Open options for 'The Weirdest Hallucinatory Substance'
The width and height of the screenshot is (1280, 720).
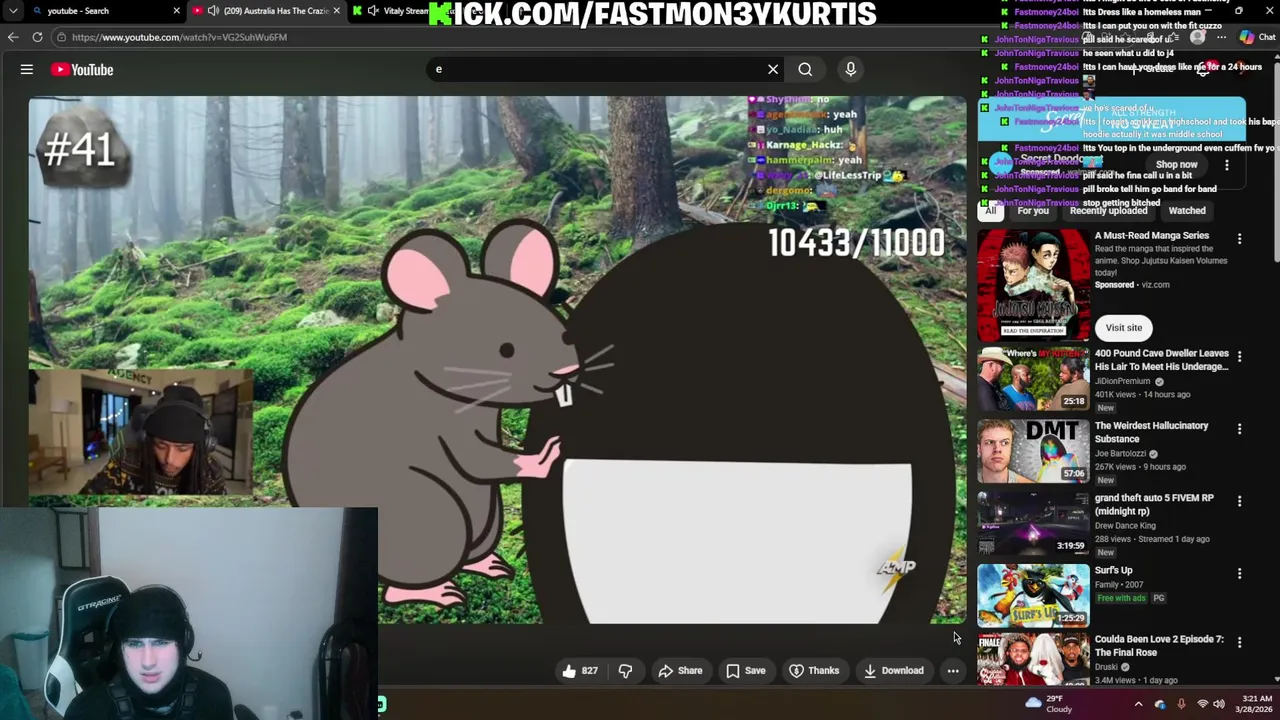coord(1239,429)
